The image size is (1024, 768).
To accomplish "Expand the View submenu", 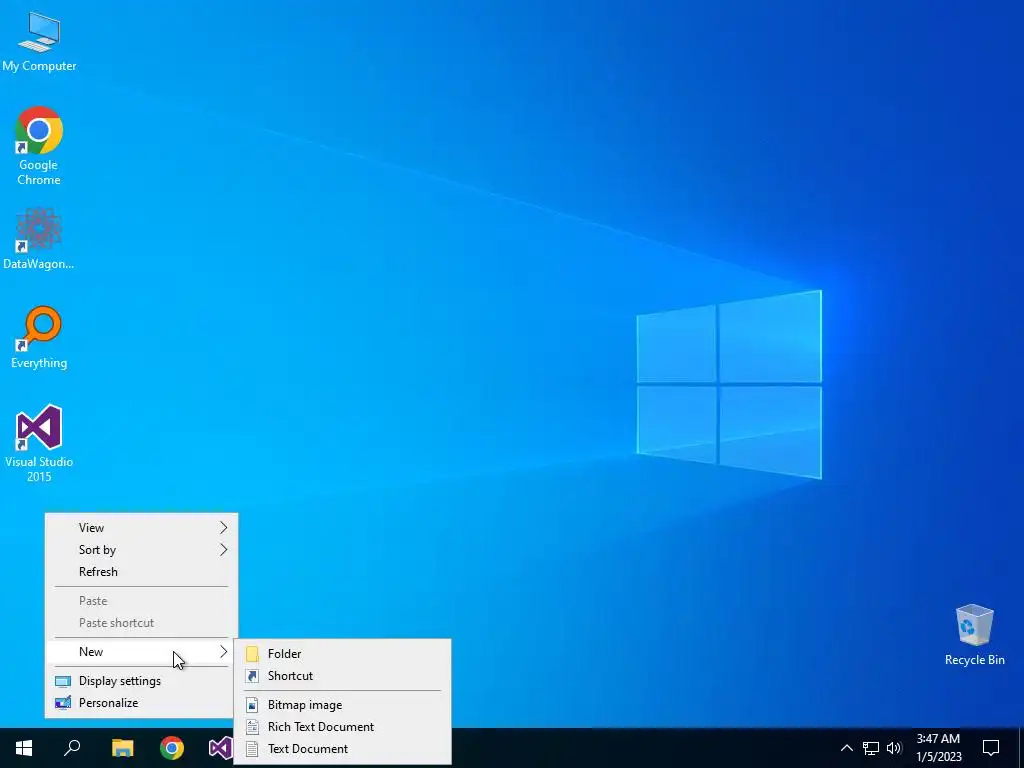I will pos(142,528).
